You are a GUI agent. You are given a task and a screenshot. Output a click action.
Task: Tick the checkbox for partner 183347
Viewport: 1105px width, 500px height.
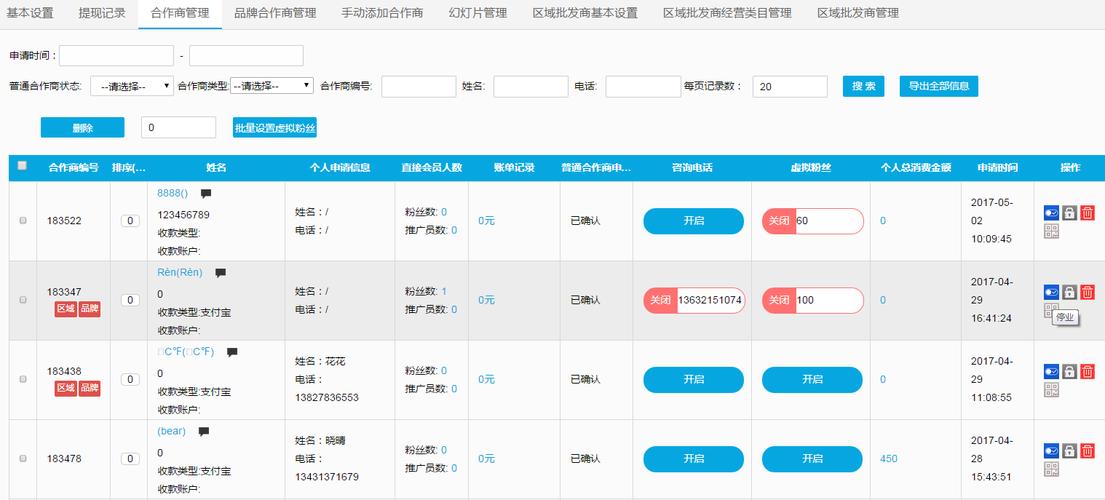(23, 300)
